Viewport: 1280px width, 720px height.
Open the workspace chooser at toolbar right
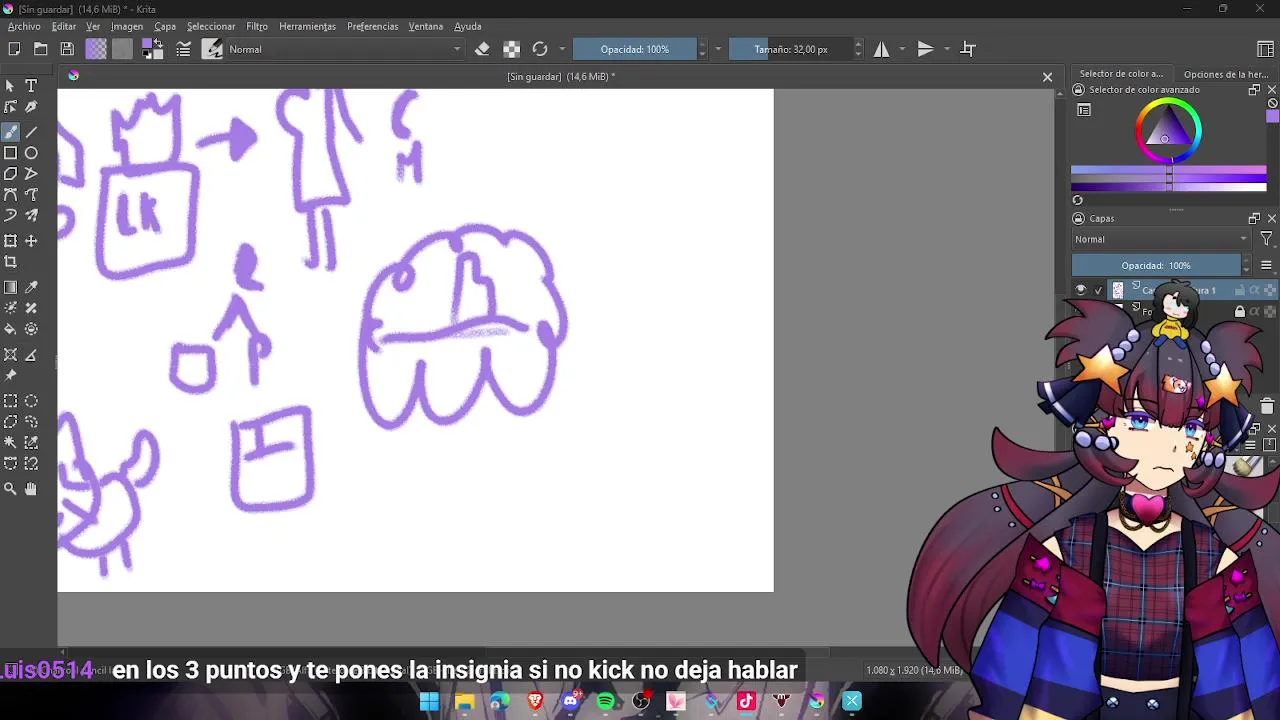tap(1265, 49)
